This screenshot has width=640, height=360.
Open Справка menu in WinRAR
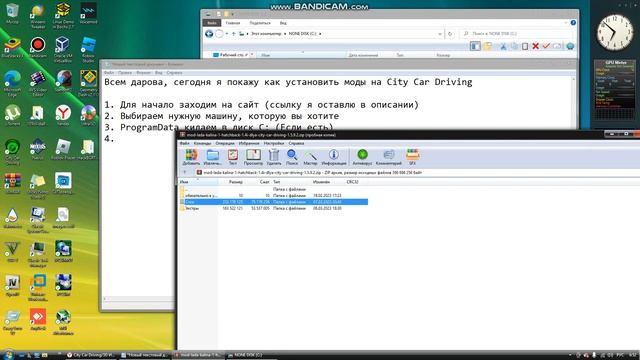(x=296, y=143)
